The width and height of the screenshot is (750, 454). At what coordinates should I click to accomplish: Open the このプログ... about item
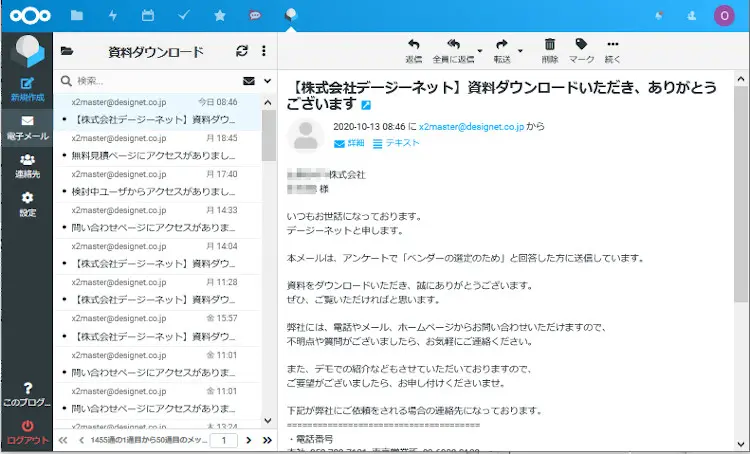pos(27,395)
